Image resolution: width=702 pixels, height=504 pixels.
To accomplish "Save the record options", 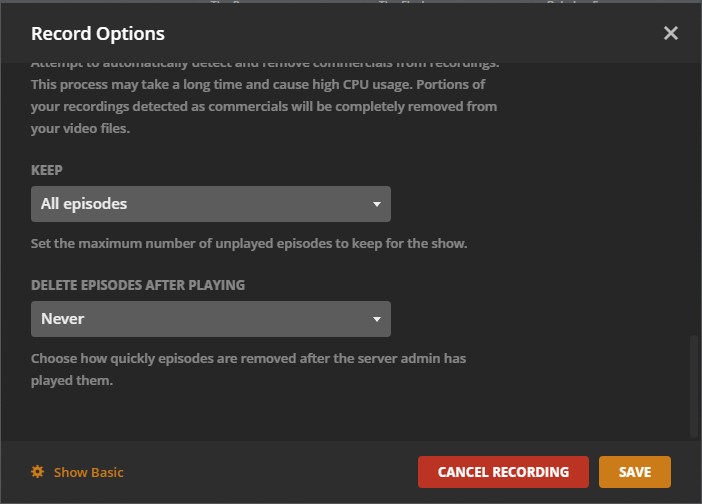I will click(x=634, y=472).
